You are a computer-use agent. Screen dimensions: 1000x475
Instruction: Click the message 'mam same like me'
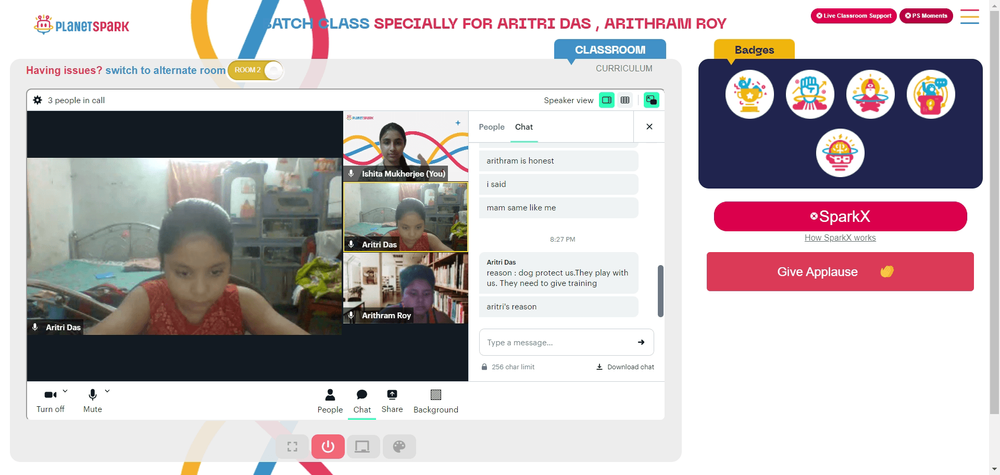point(559,208)
